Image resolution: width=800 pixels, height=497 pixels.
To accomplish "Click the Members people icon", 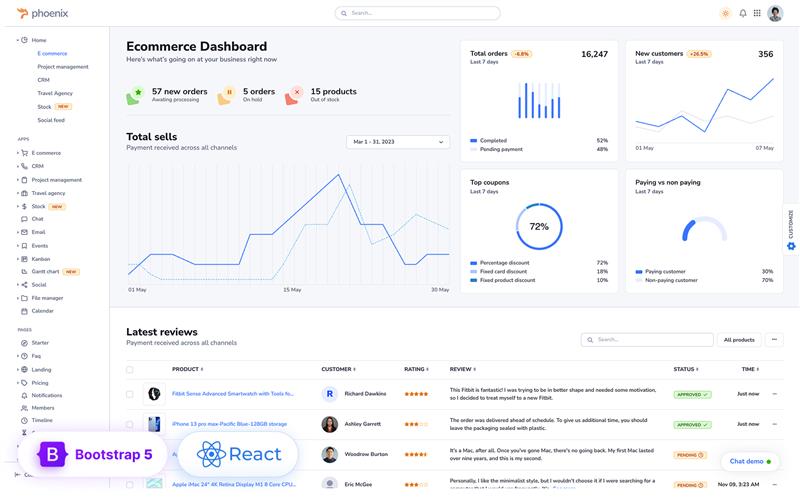I will point(24,408).
